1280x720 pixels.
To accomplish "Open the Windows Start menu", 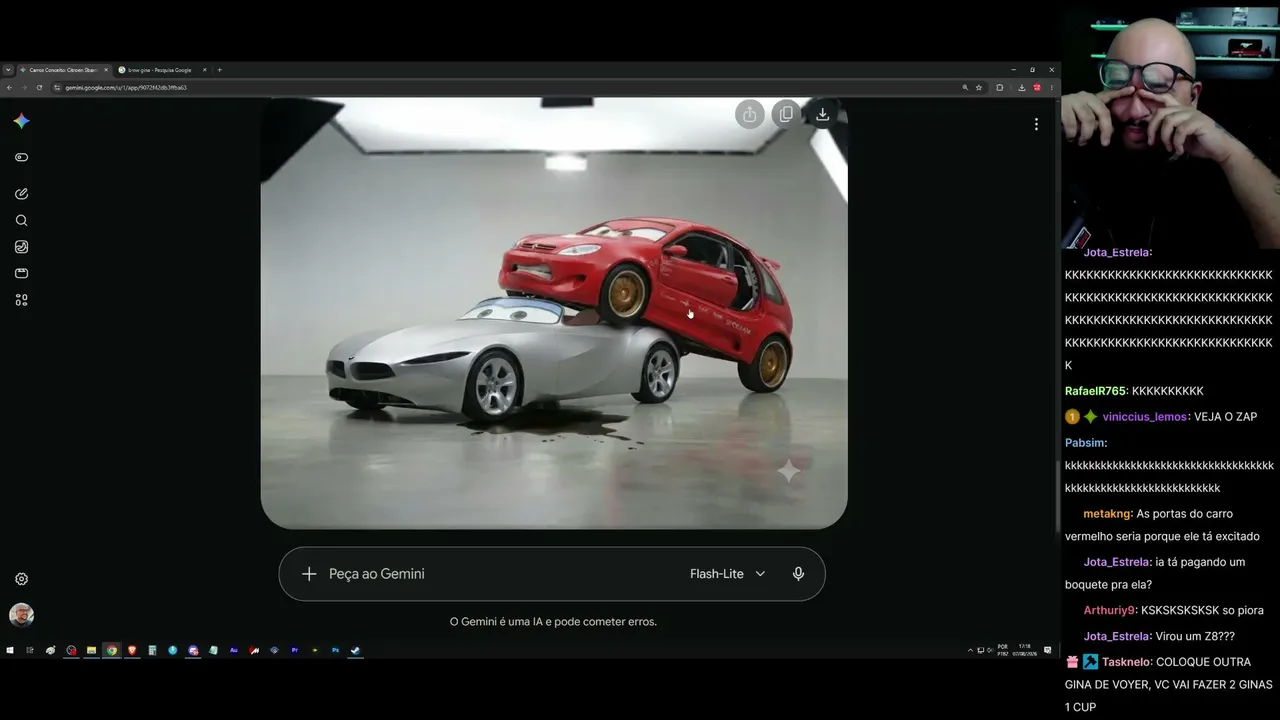I will click(10, 650).
